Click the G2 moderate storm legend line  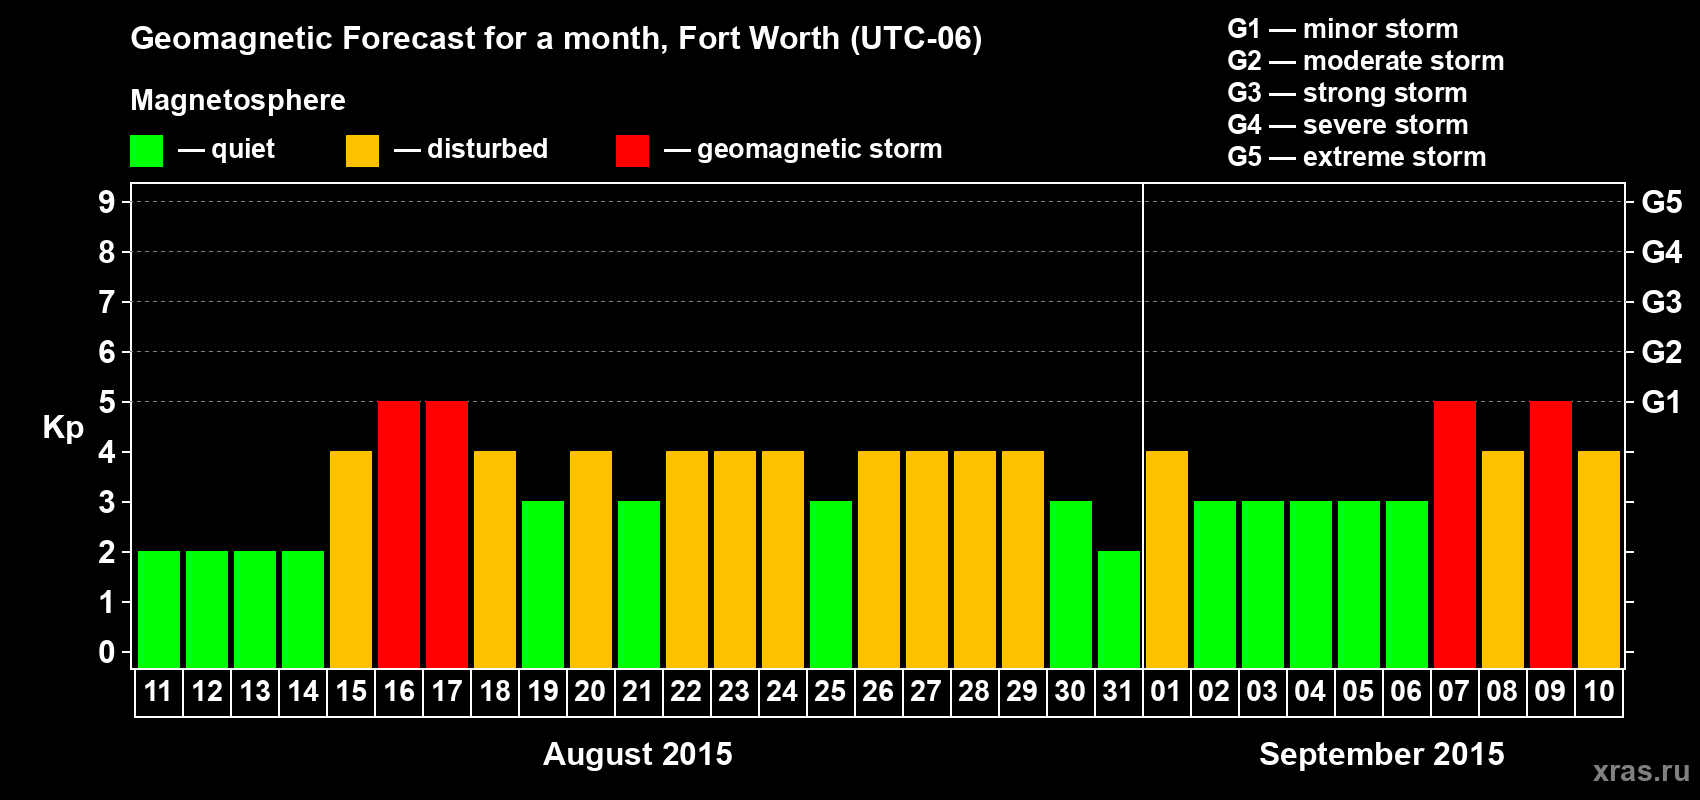(1366, 61)
